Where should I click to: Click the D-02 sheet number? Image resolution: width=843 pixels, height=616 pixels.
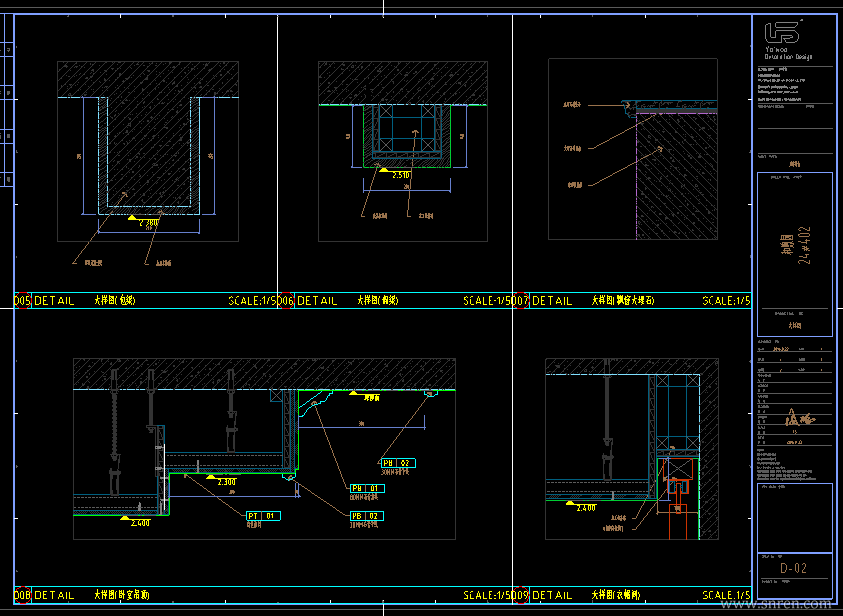[794, 568]
